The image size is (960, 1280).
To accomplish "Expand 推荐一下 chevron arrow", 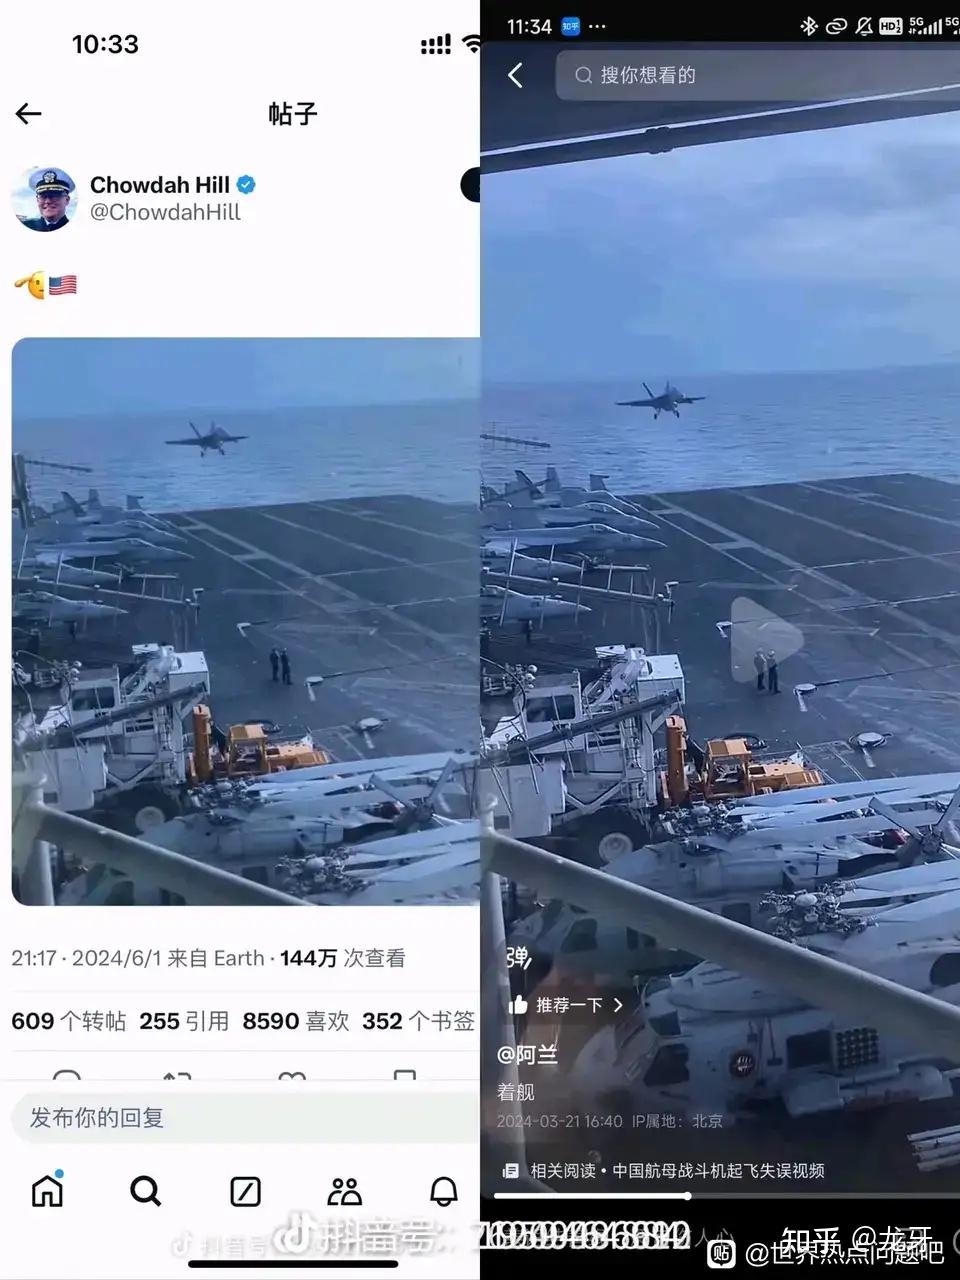I will (x=618, y=1005).
